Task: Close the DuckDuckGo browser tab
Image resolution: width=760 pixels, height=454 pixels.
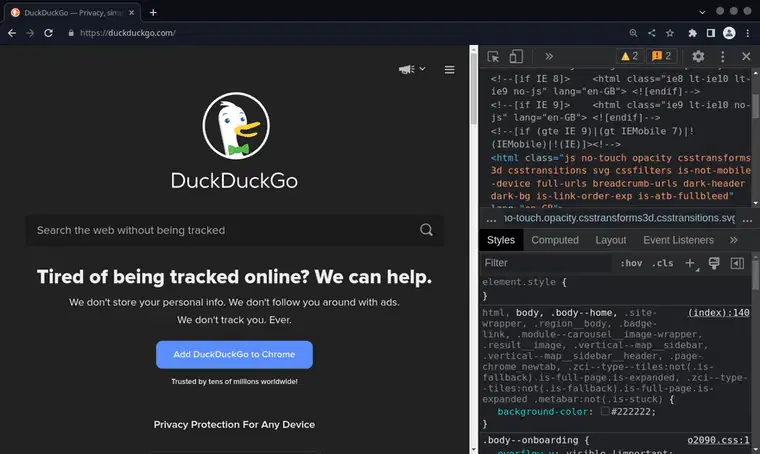Action: click(x=131, y=13)
